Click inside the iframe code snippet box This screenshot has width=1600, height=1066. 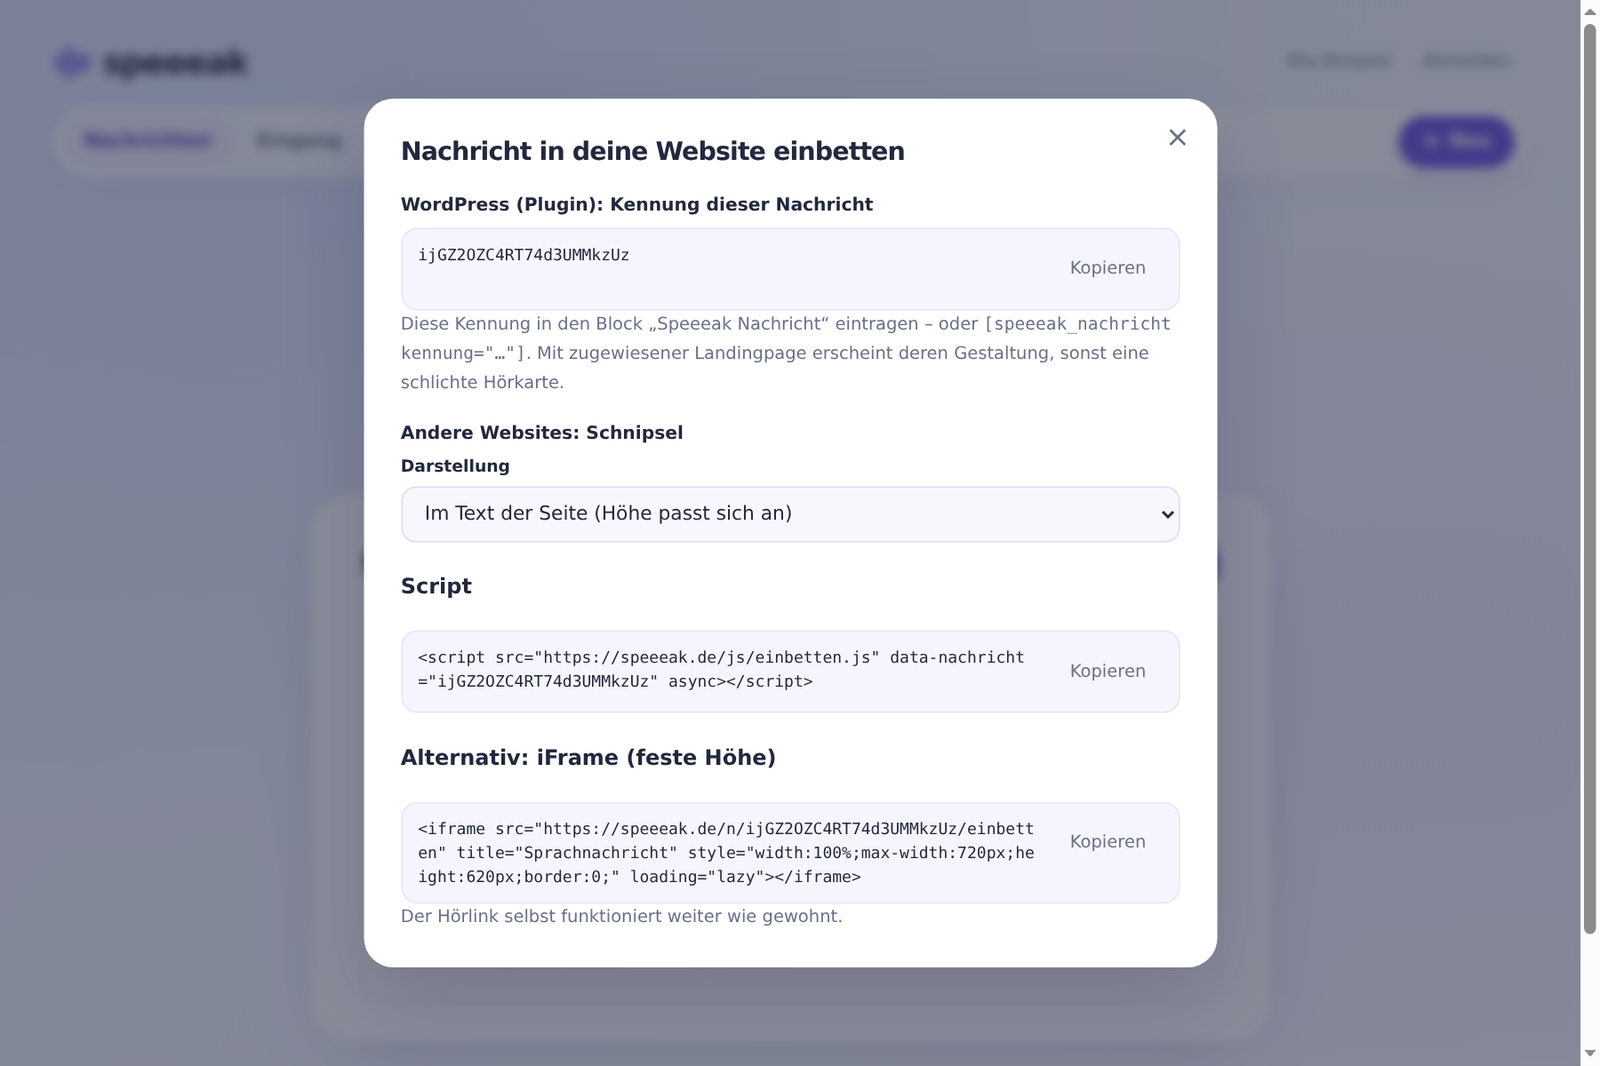point(724,853)
